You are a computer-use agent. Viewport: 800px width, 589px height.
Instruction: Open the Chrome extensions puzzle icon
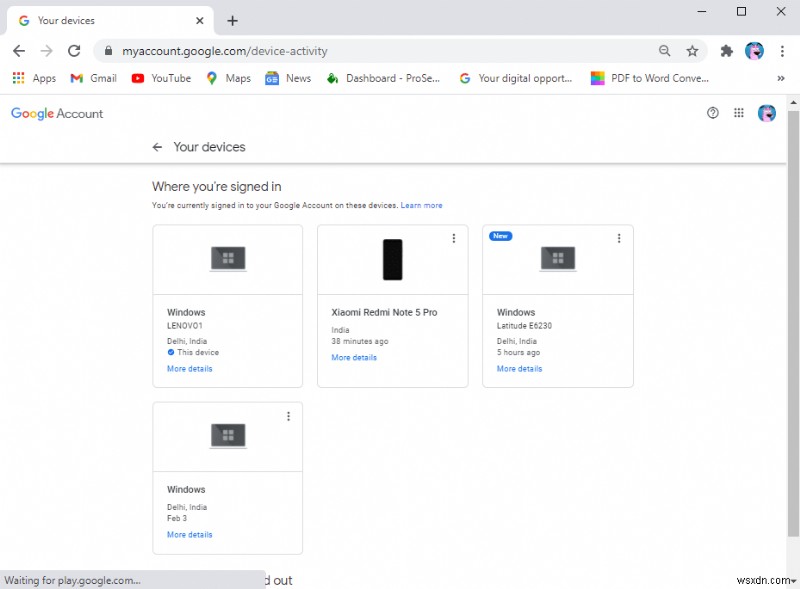tap(727, 50)
